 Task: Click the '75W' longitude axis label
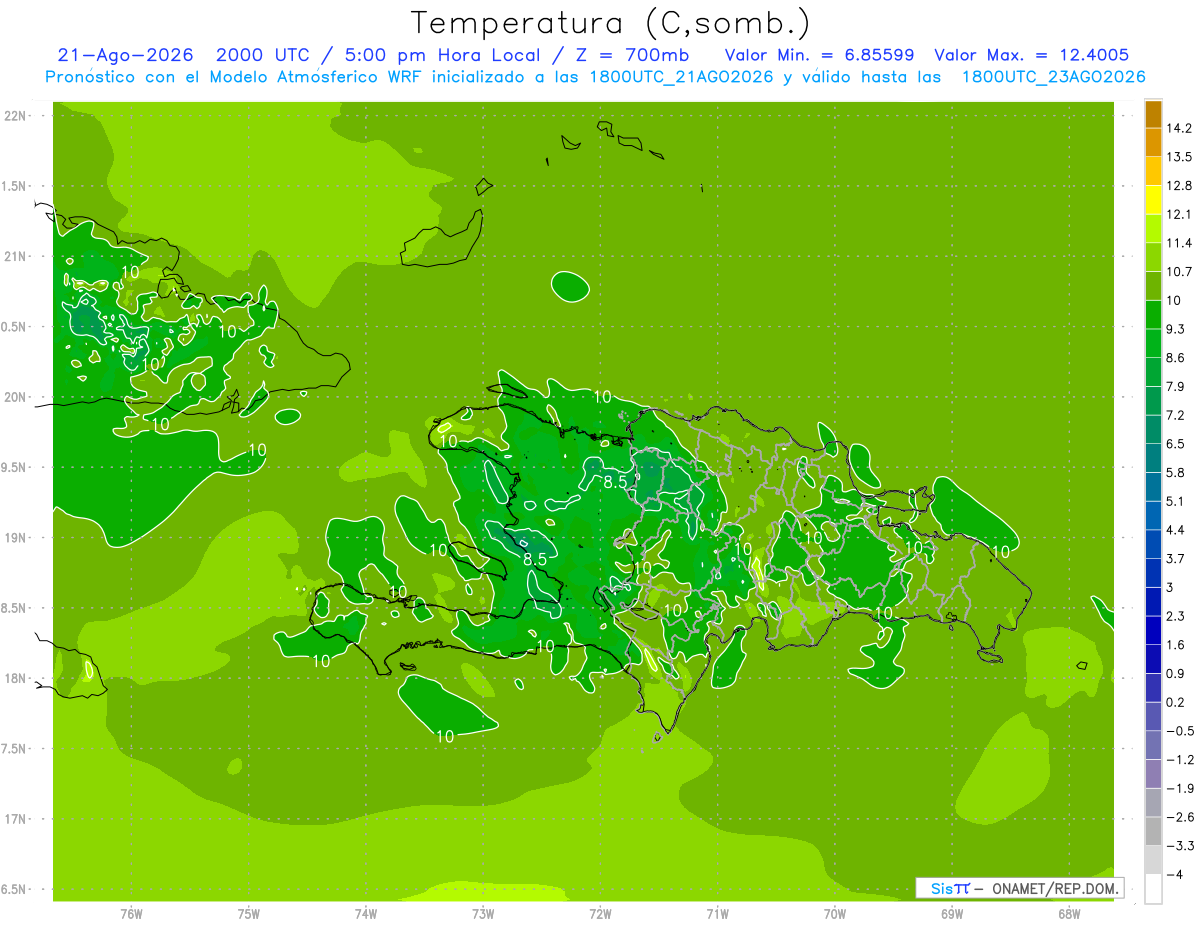[249, 913]
